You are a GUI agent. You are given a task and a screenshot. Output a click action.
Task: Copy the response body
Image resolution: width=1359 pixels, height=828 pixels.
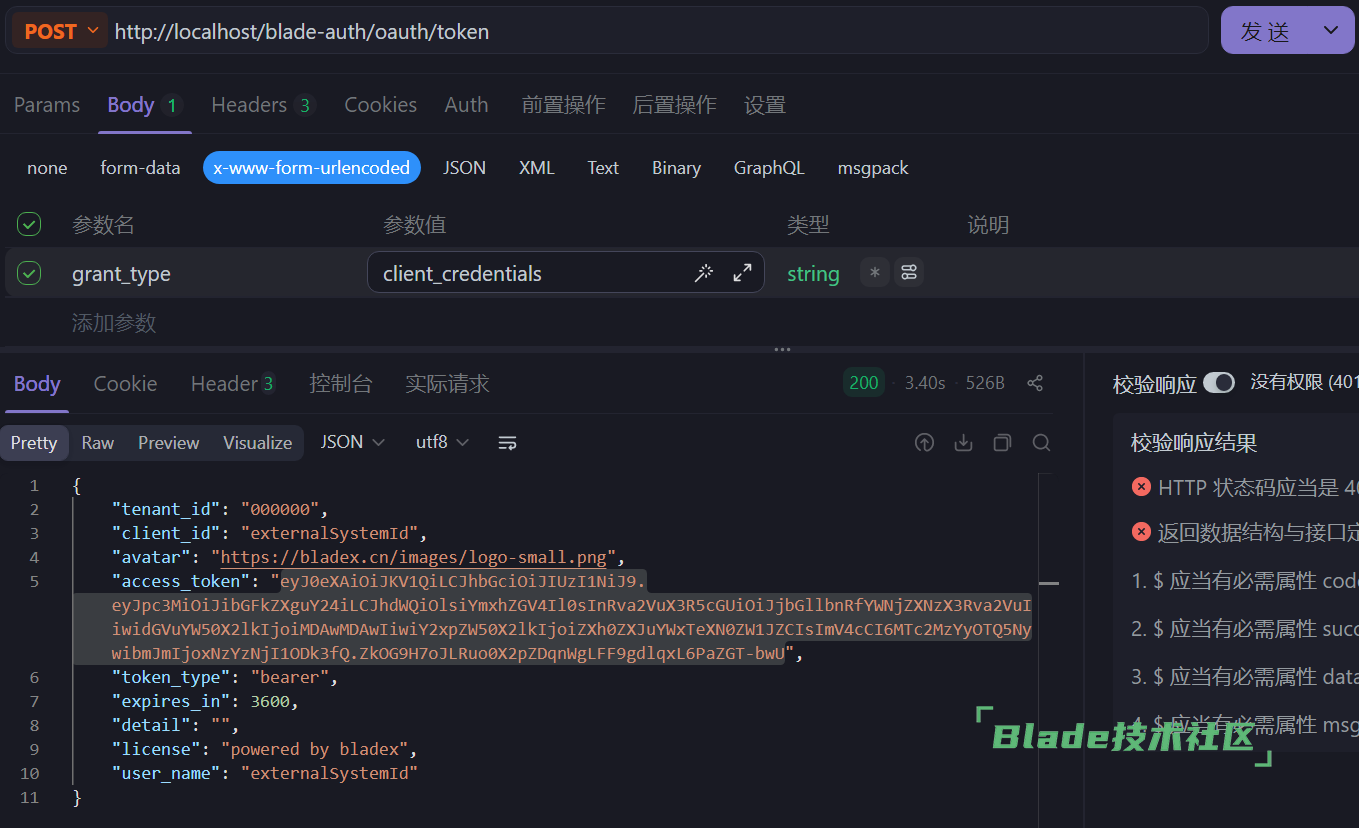[x=1002, y=442]
